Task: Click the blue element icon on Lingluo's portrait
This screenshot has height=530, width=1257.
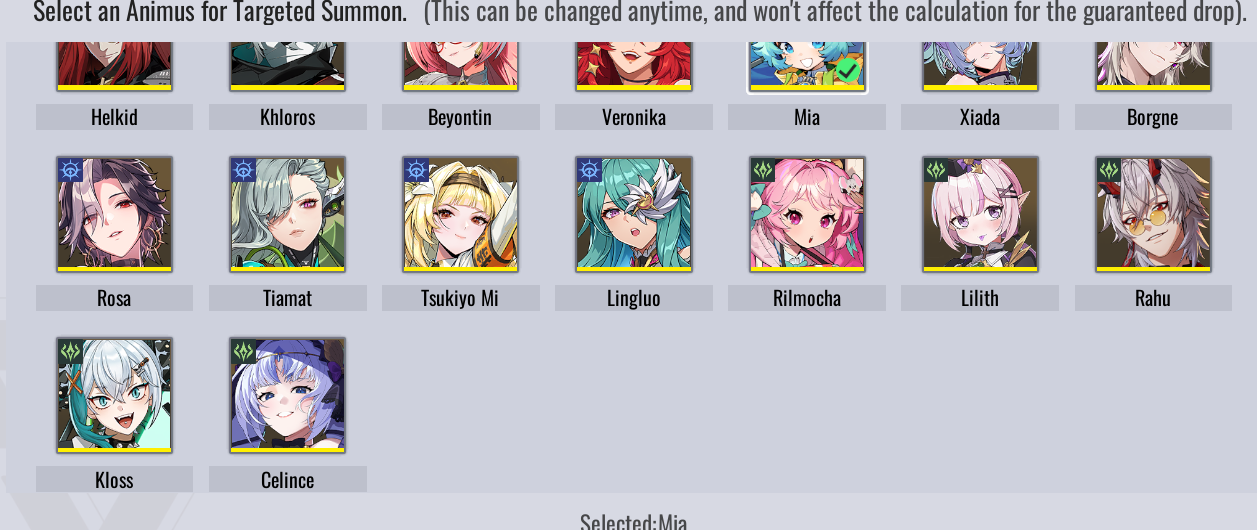Action: (x=589, y=170)
